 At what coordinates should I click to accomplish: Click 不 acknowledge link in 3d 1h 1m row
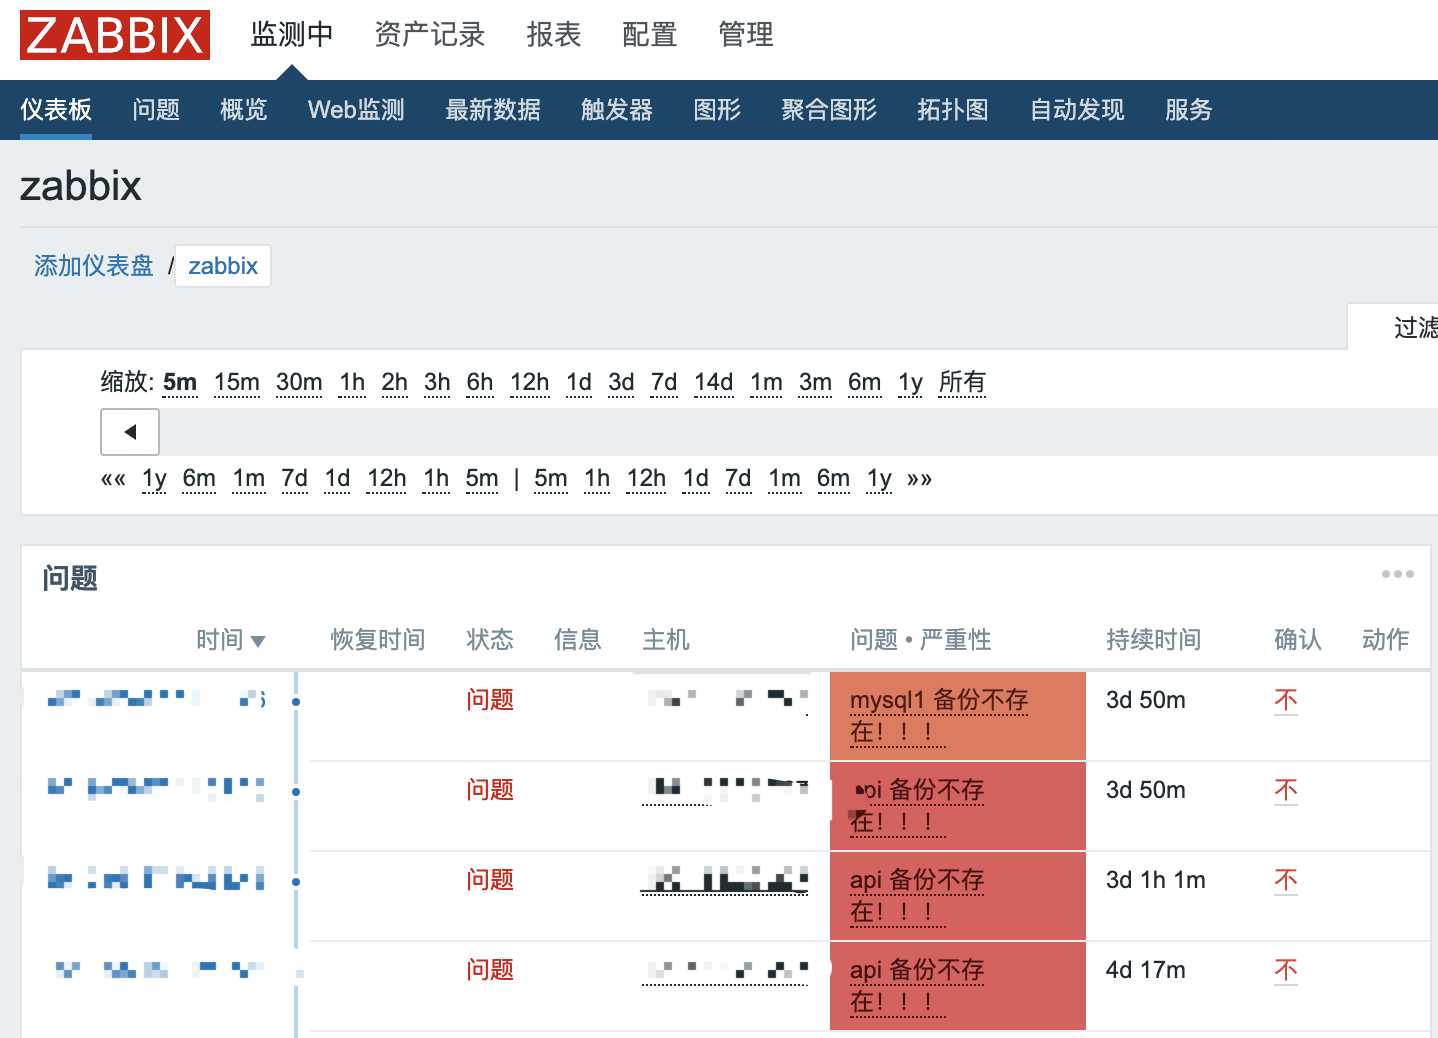pyautogui.click(x=1286, y=880)
